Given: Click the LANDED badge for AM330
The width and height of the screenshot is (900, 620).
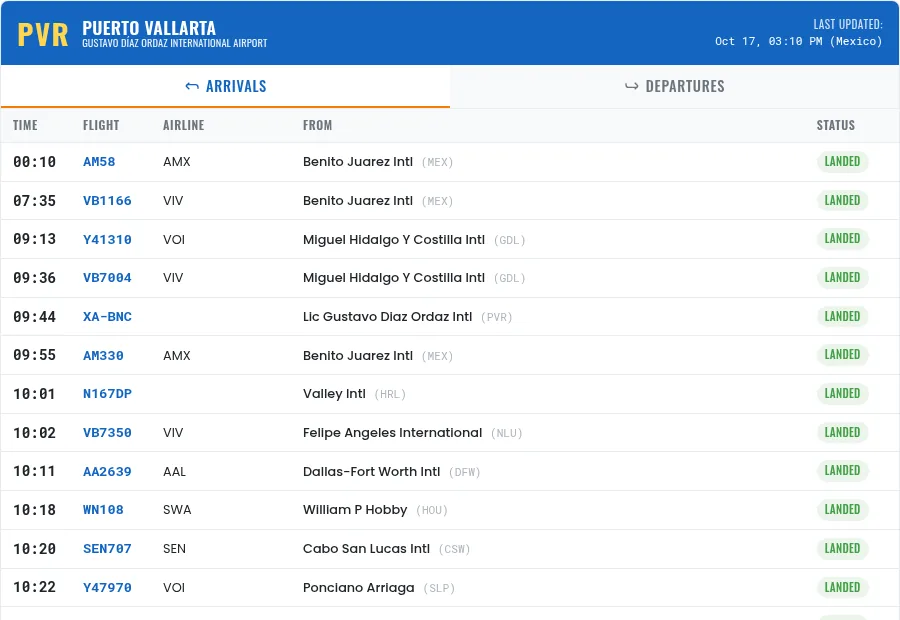Looking at the screenshot, I should click(842, 355).
